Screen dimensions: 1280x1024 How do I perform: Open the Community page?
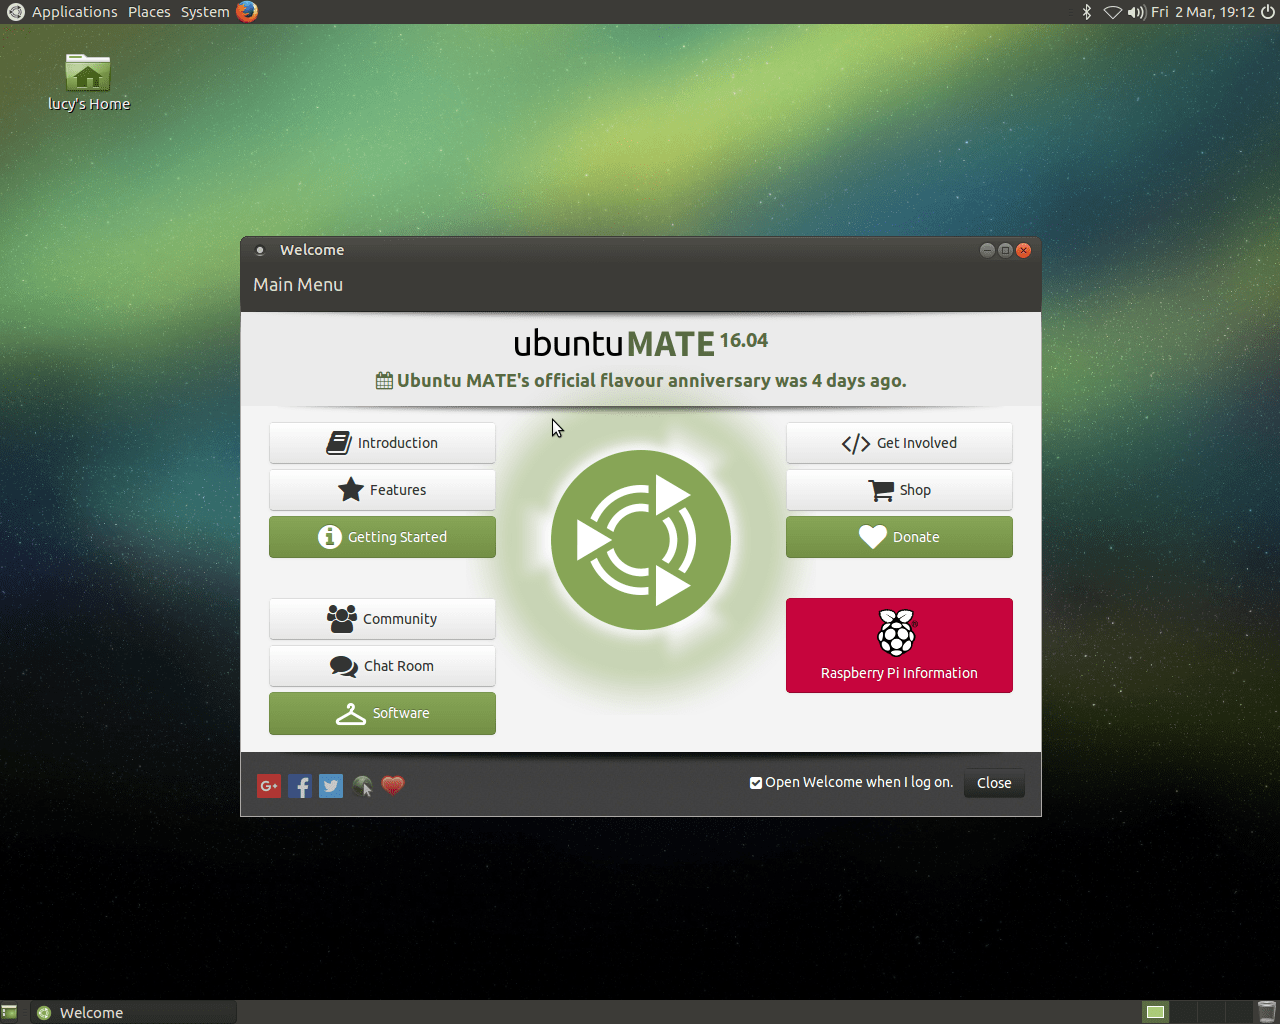382,619
